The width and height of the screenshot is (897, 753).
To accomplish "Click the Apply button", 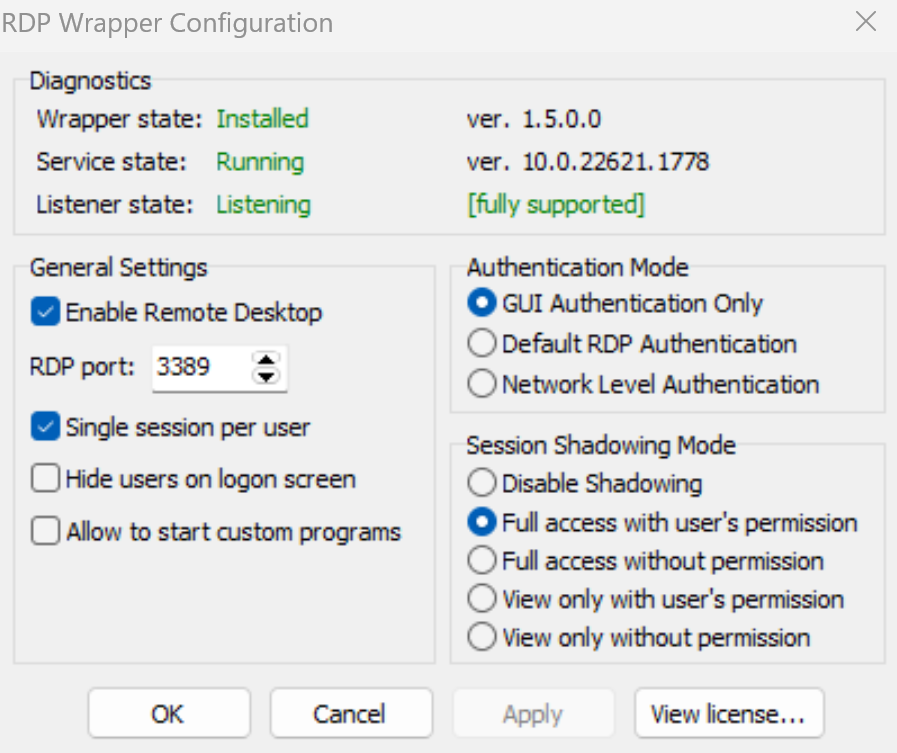I will click(532, 713).
